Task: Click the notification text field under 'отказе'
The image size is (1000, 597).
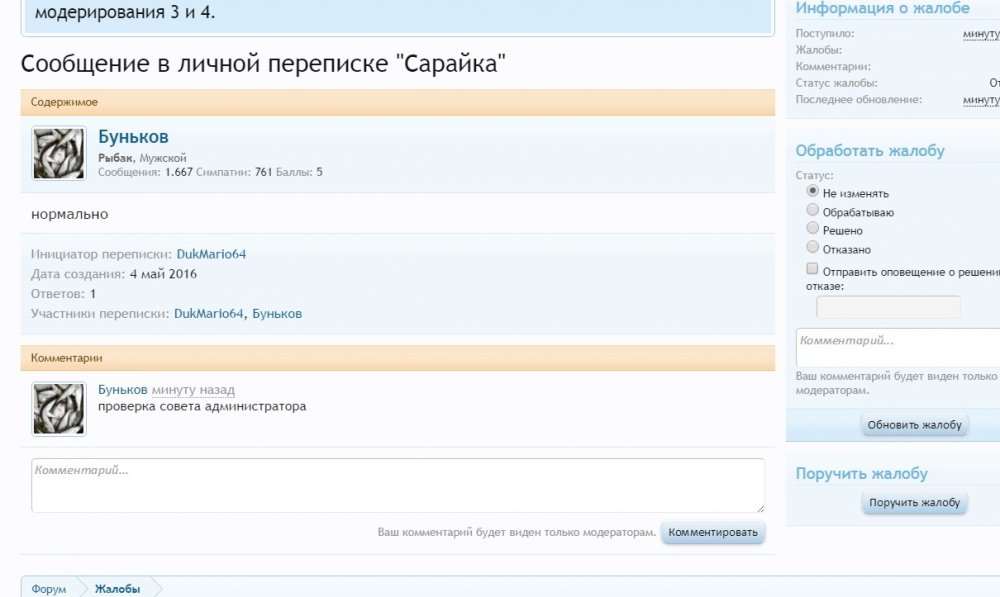Action: pyautogui.click(x=888, y=307)
